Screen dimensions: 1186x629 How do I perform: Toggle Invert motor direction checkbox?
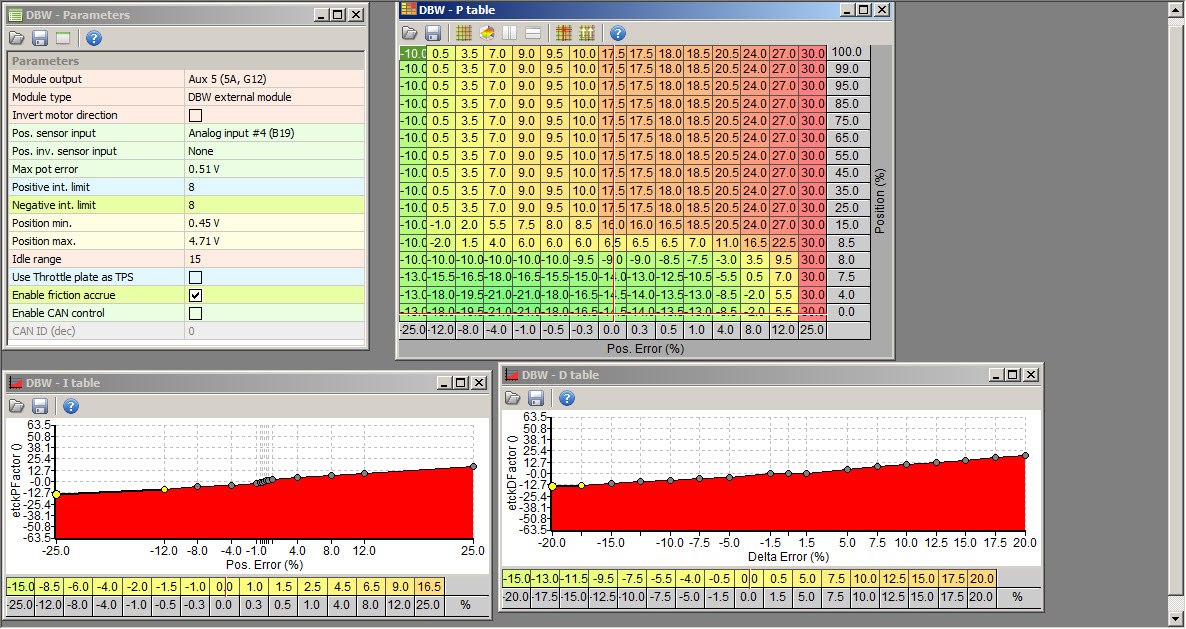click(x=196, y=115)
